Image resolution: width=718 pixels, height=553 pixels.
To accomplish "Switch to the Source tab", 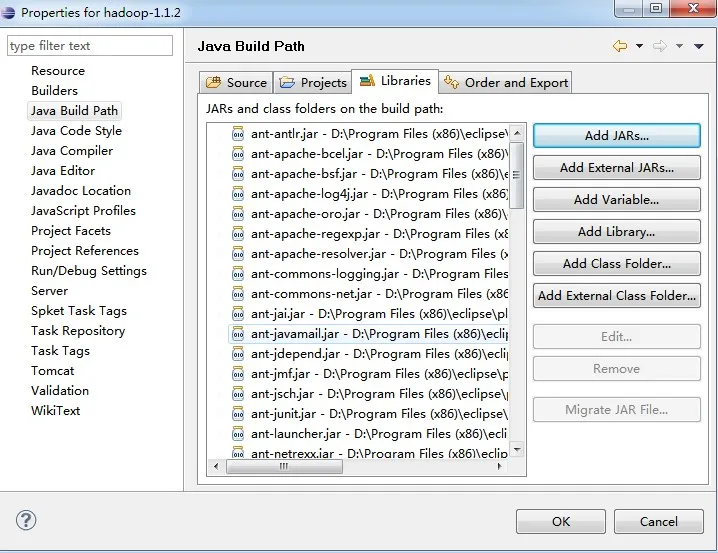I will 236,82.
